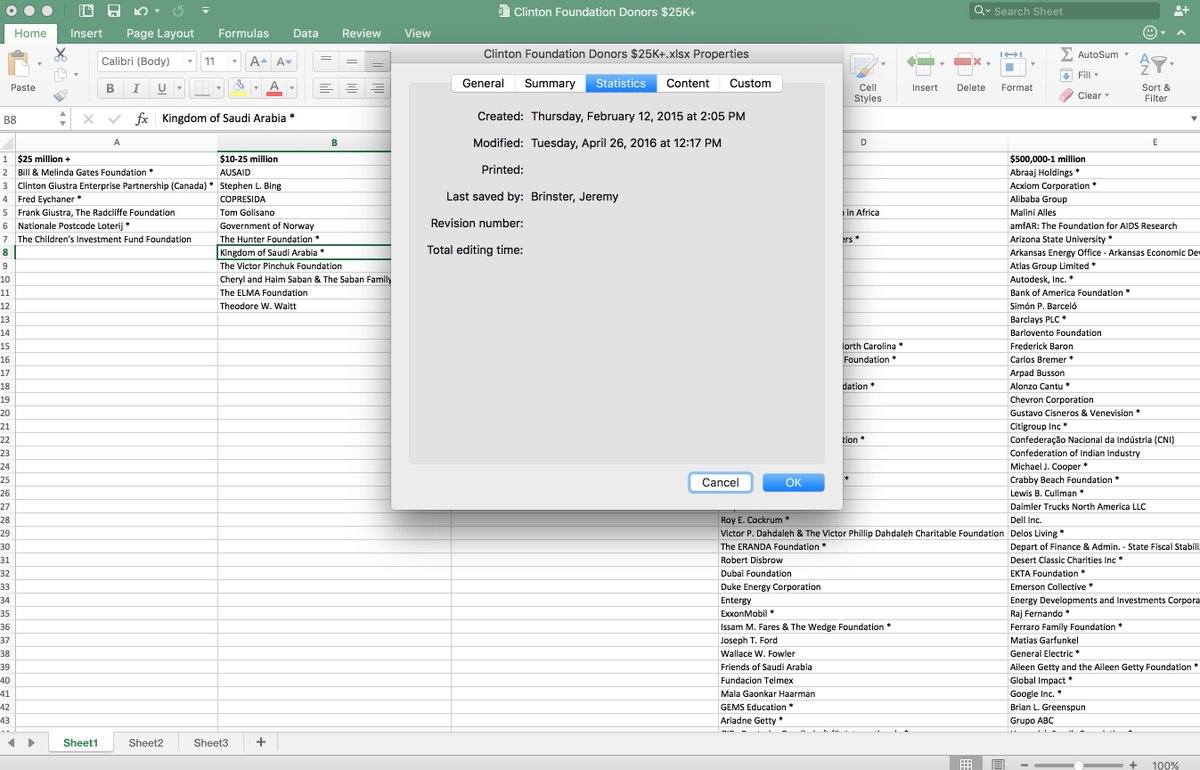1200x770 pixels.
Task: Click the Copy icon in ribbon
Action: point(60,75)
